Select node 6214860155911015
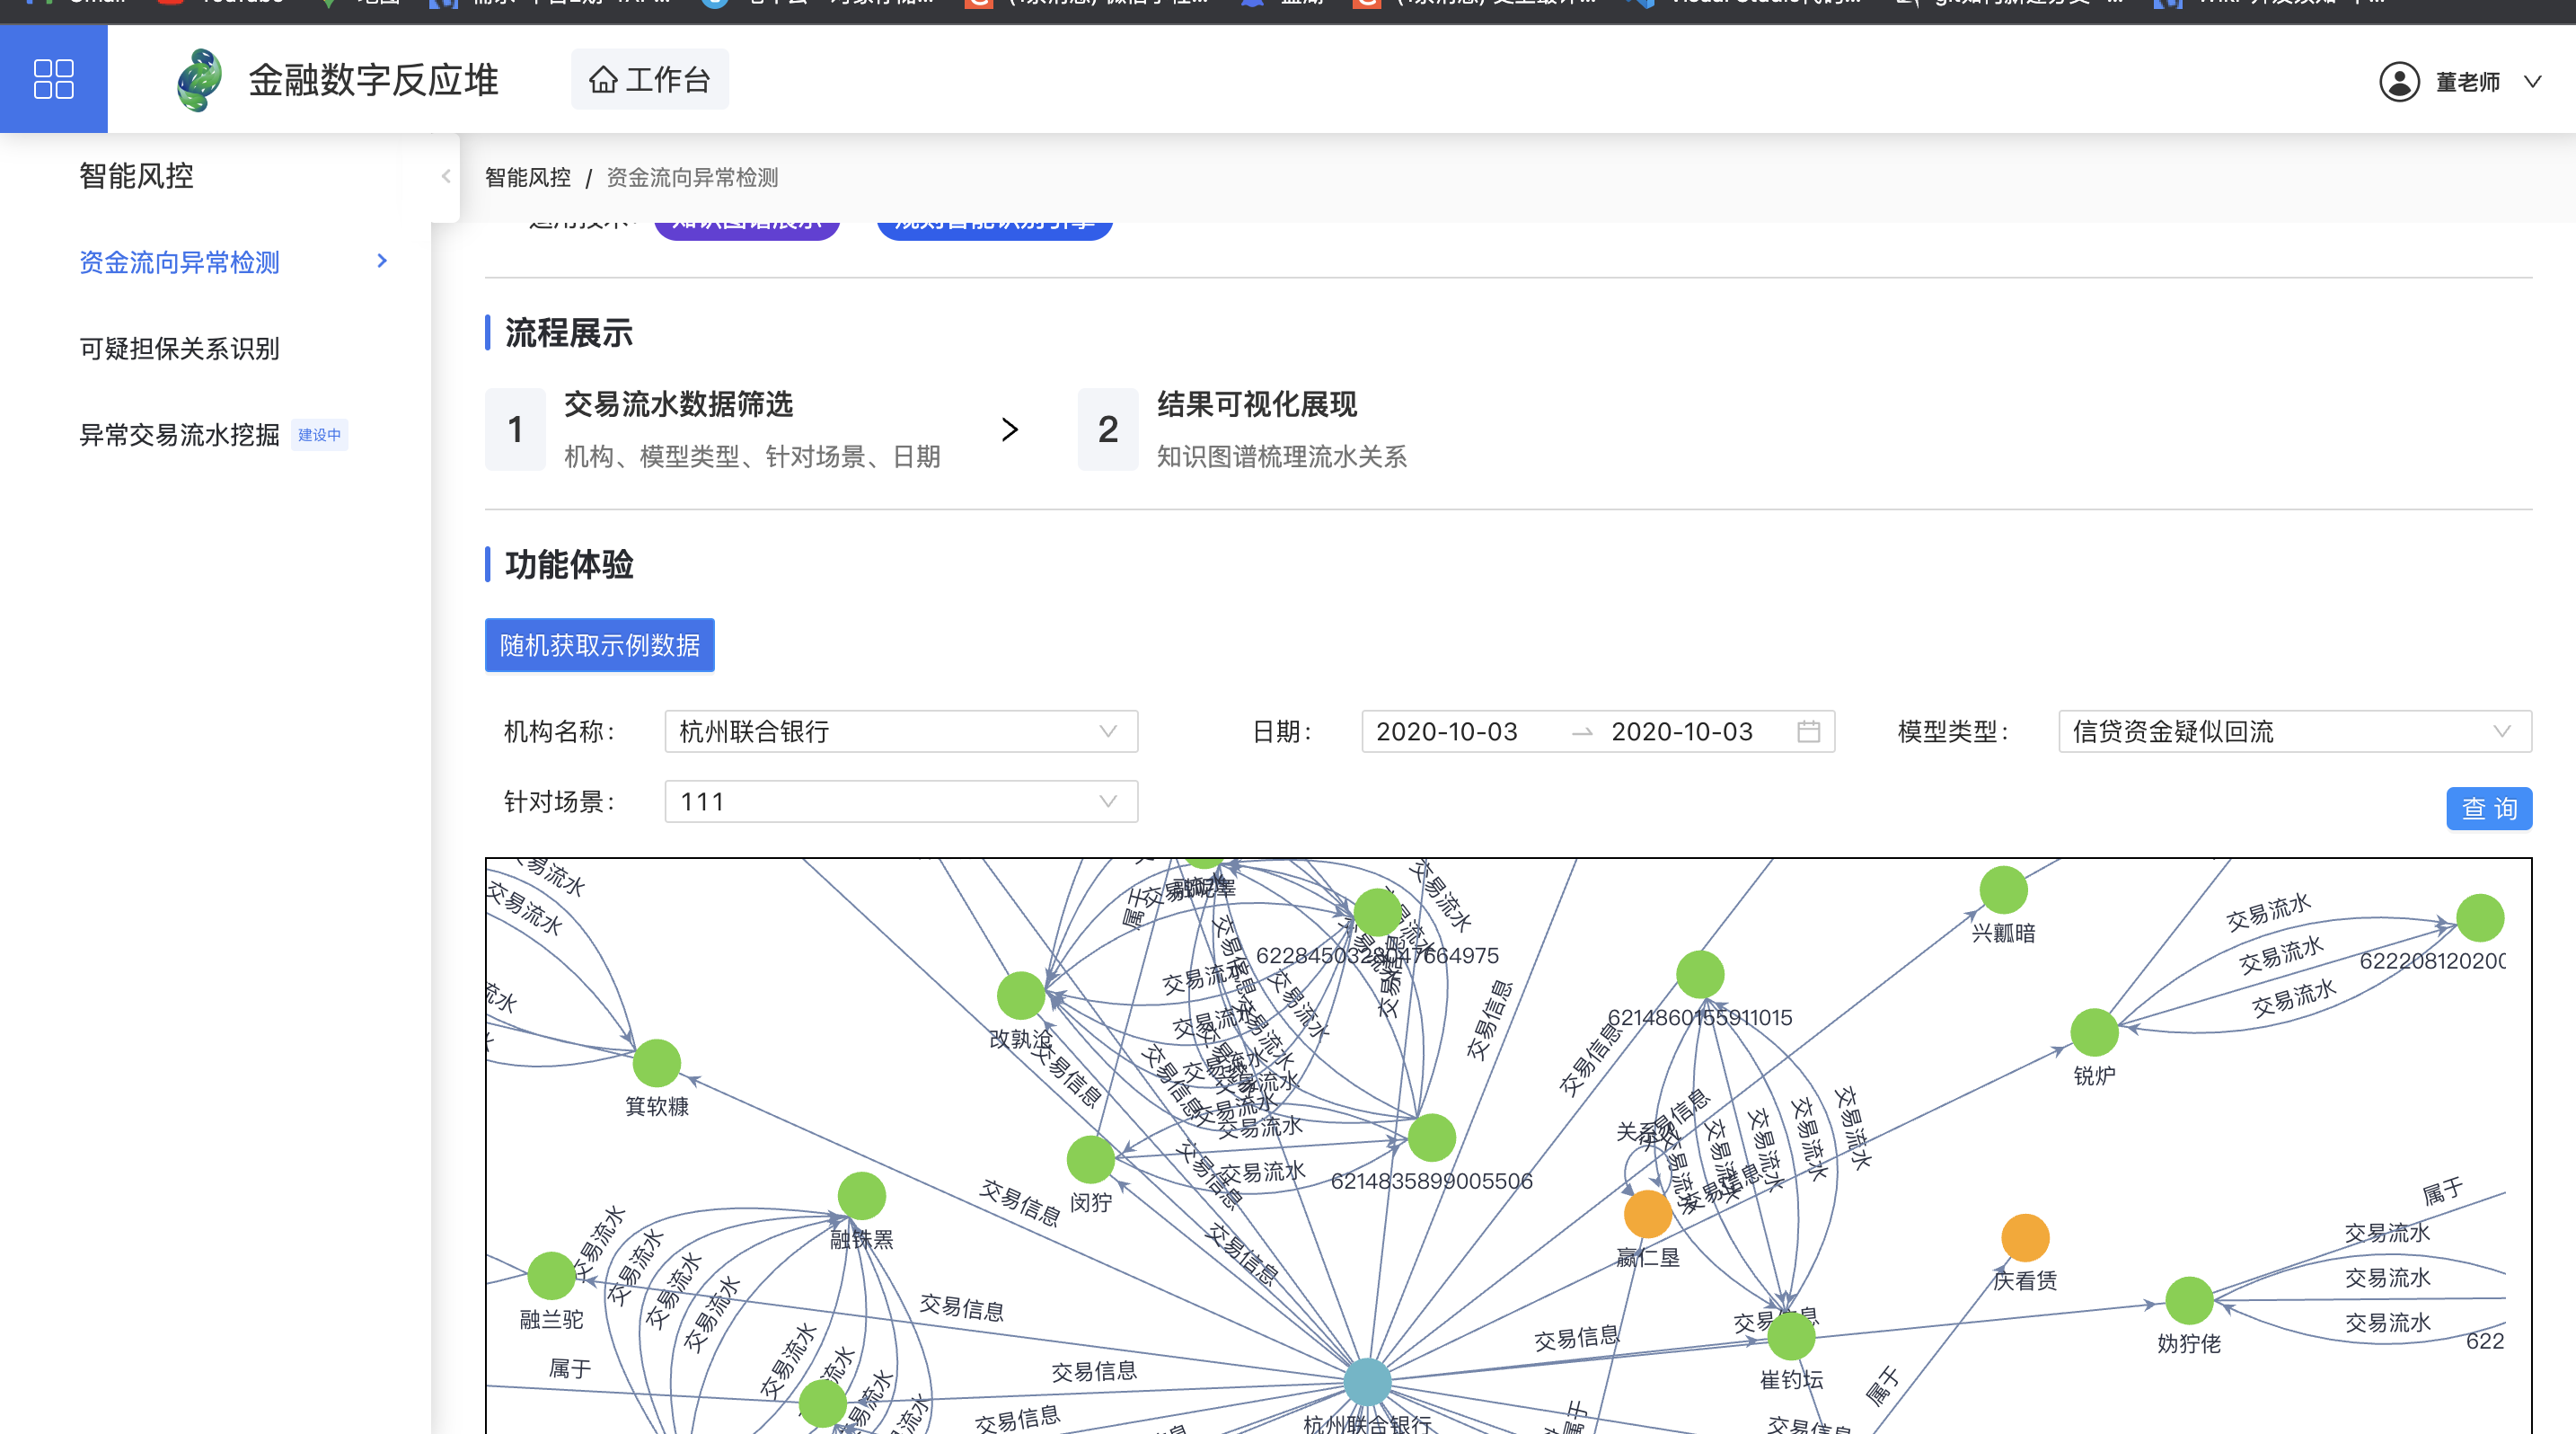This screenshot has width=2576, height=1434. coord(1700,974)
